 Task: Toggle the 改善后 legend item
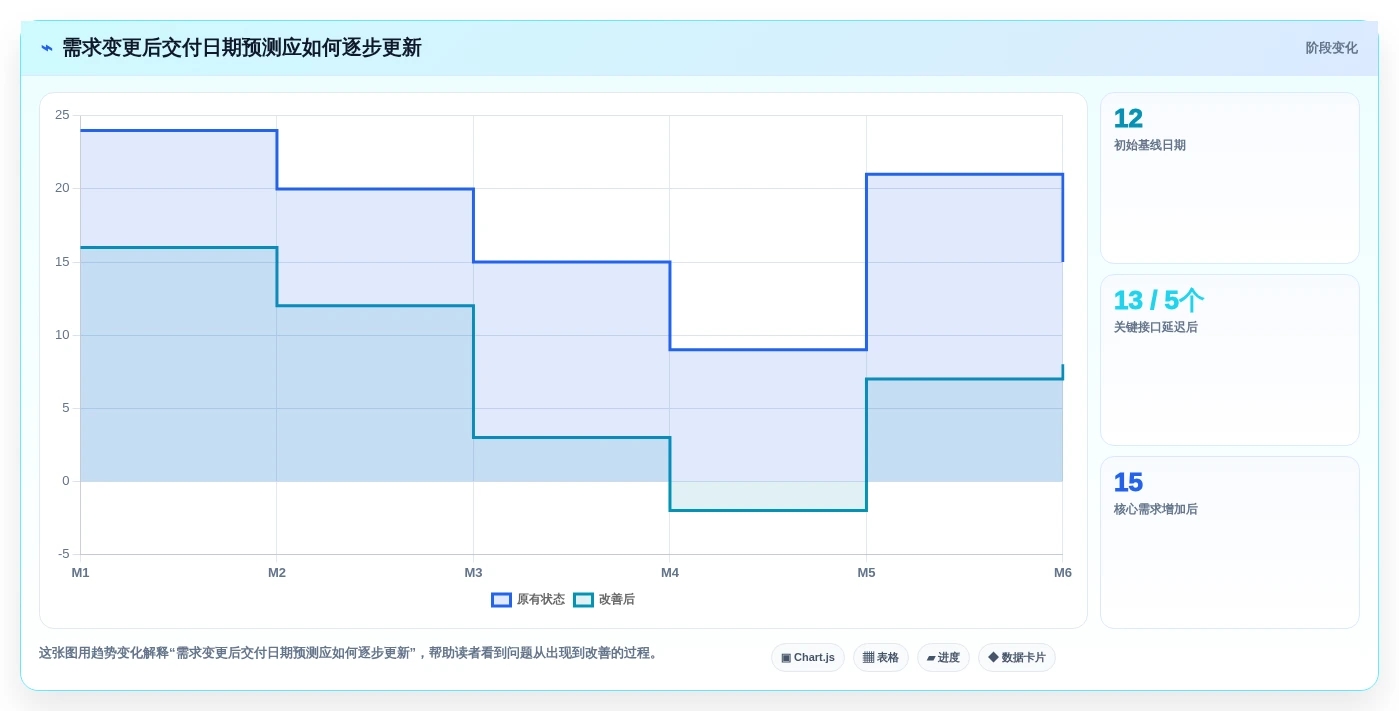click(x=604, y=600)
